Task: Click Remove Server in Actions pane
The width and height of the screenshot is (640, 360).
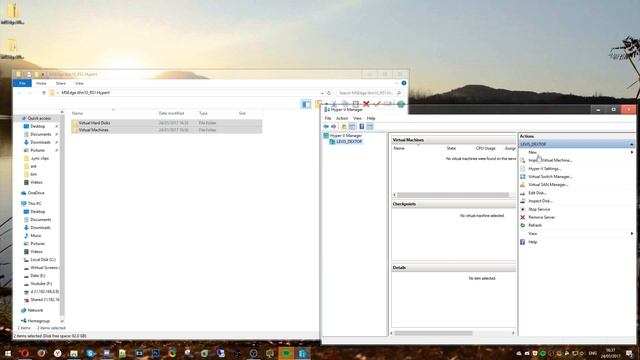Action: click(541, 218)
